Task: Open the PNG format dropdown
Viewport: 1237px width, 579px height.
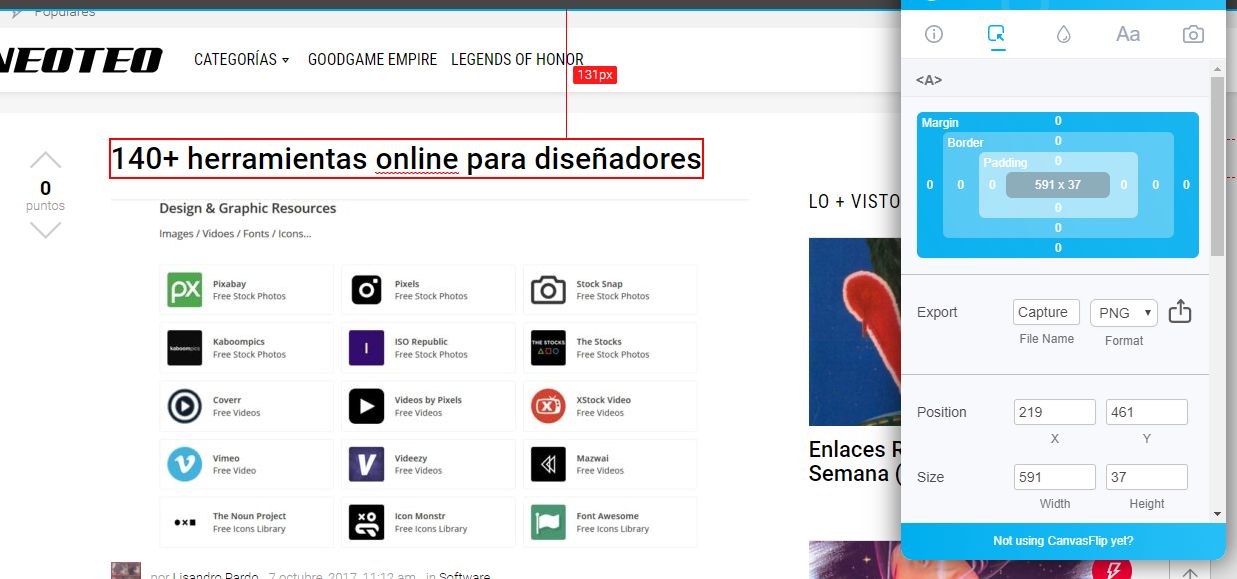Action: pos(1124,313)
